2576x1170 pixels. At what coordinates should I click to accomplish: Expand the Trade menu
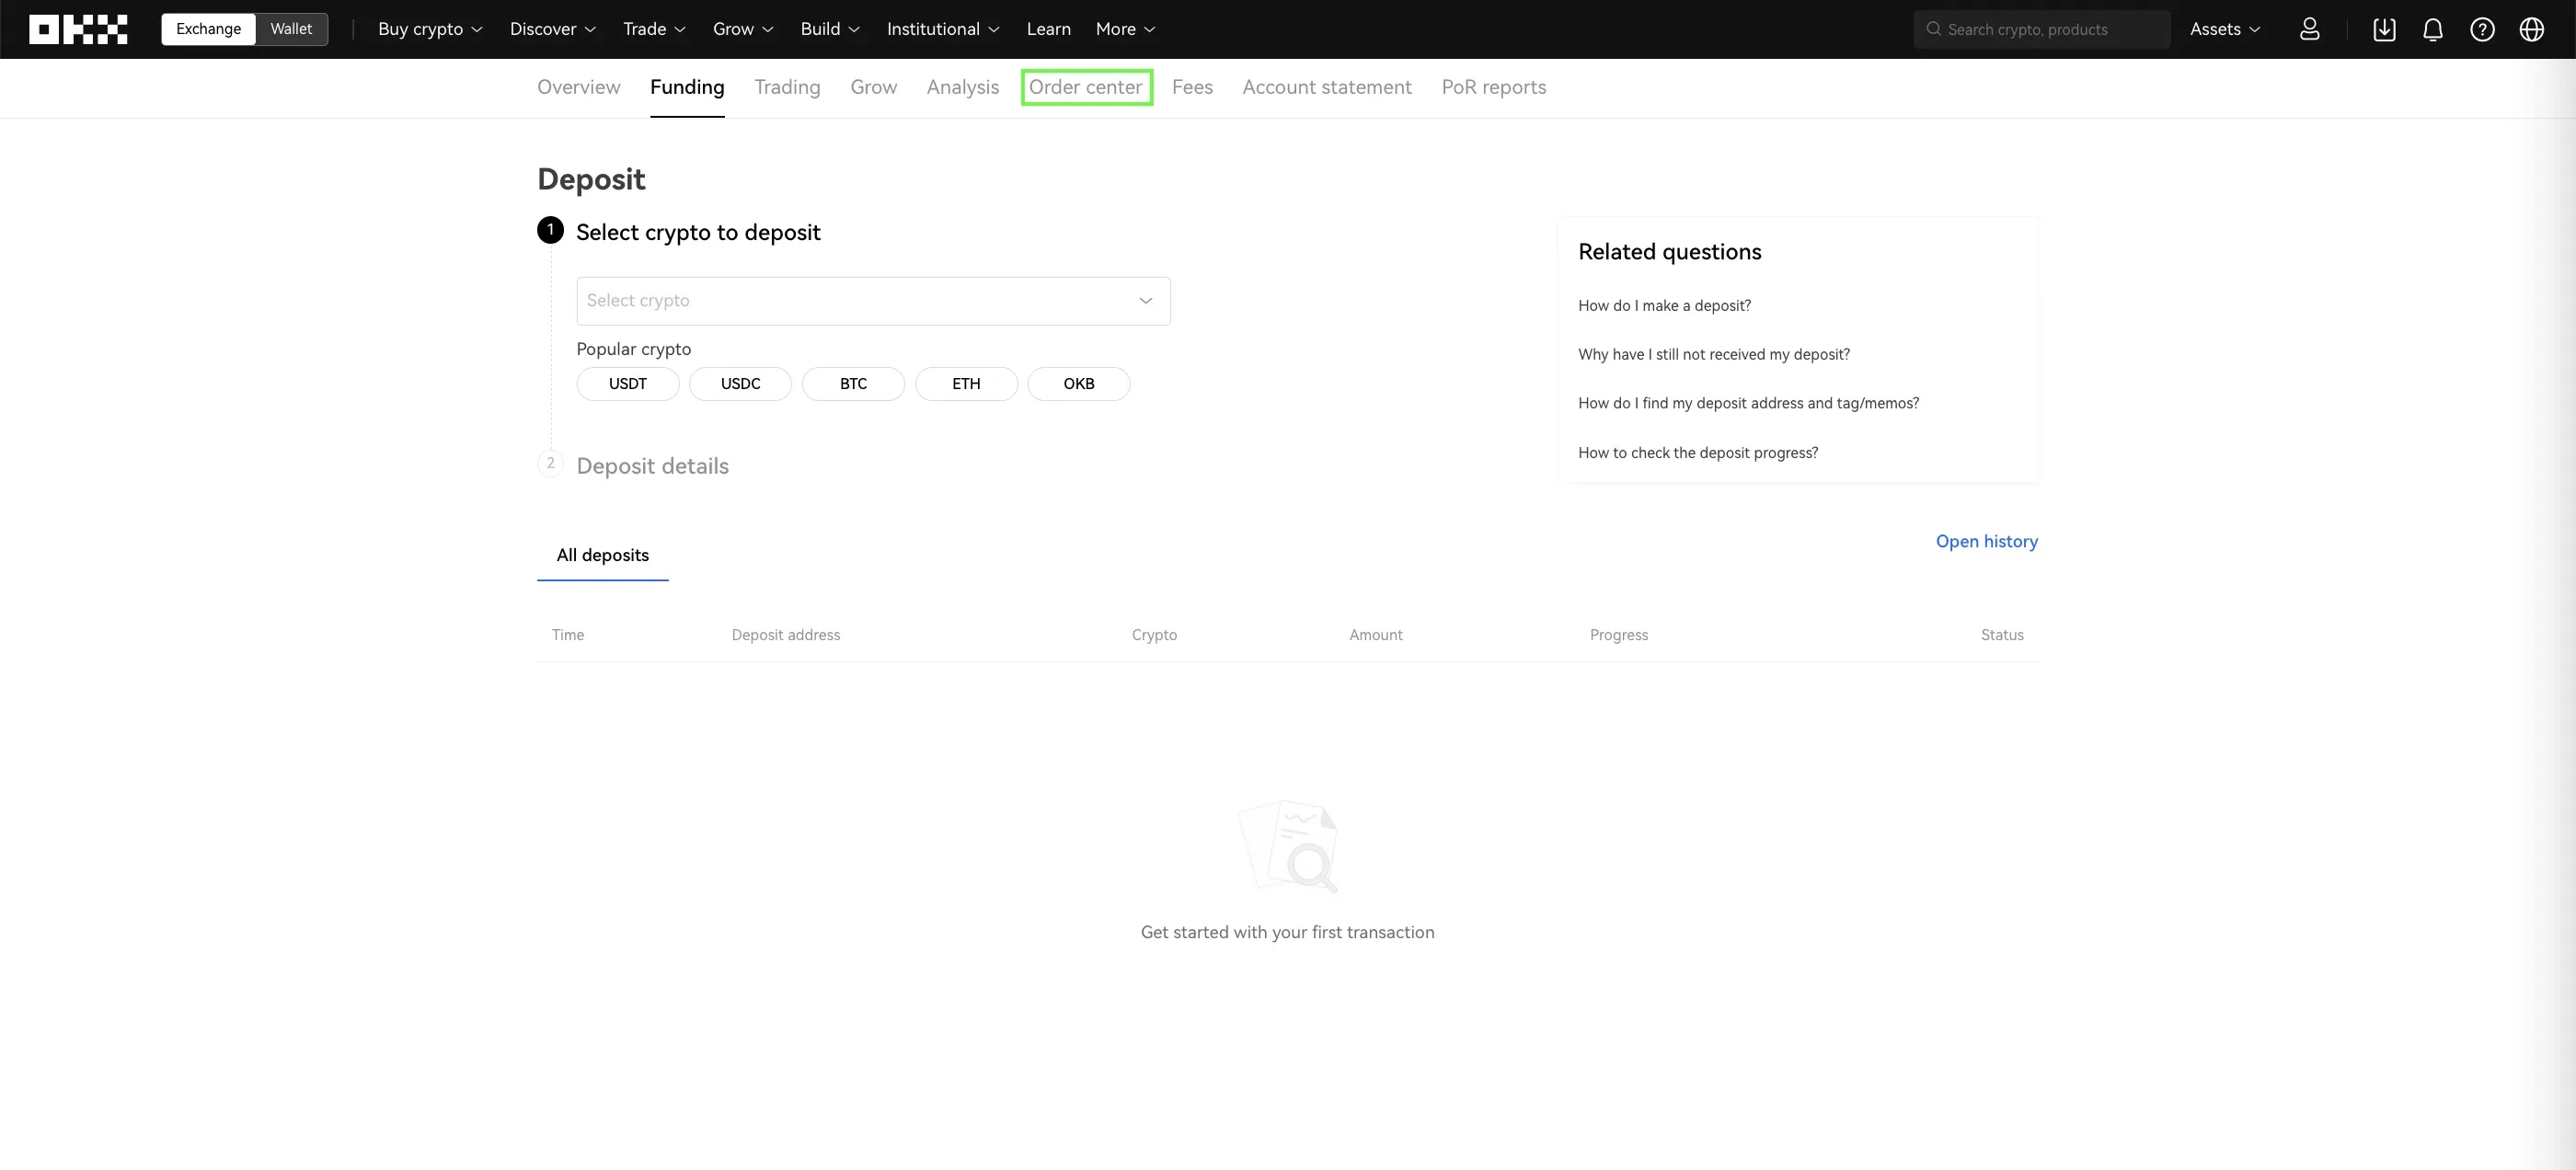click(x=654, y=29)
